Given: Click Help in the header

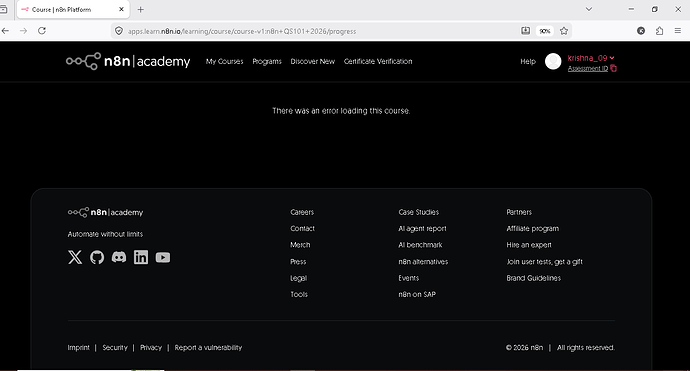Looking at the screenshot, I should pos(528,62).
